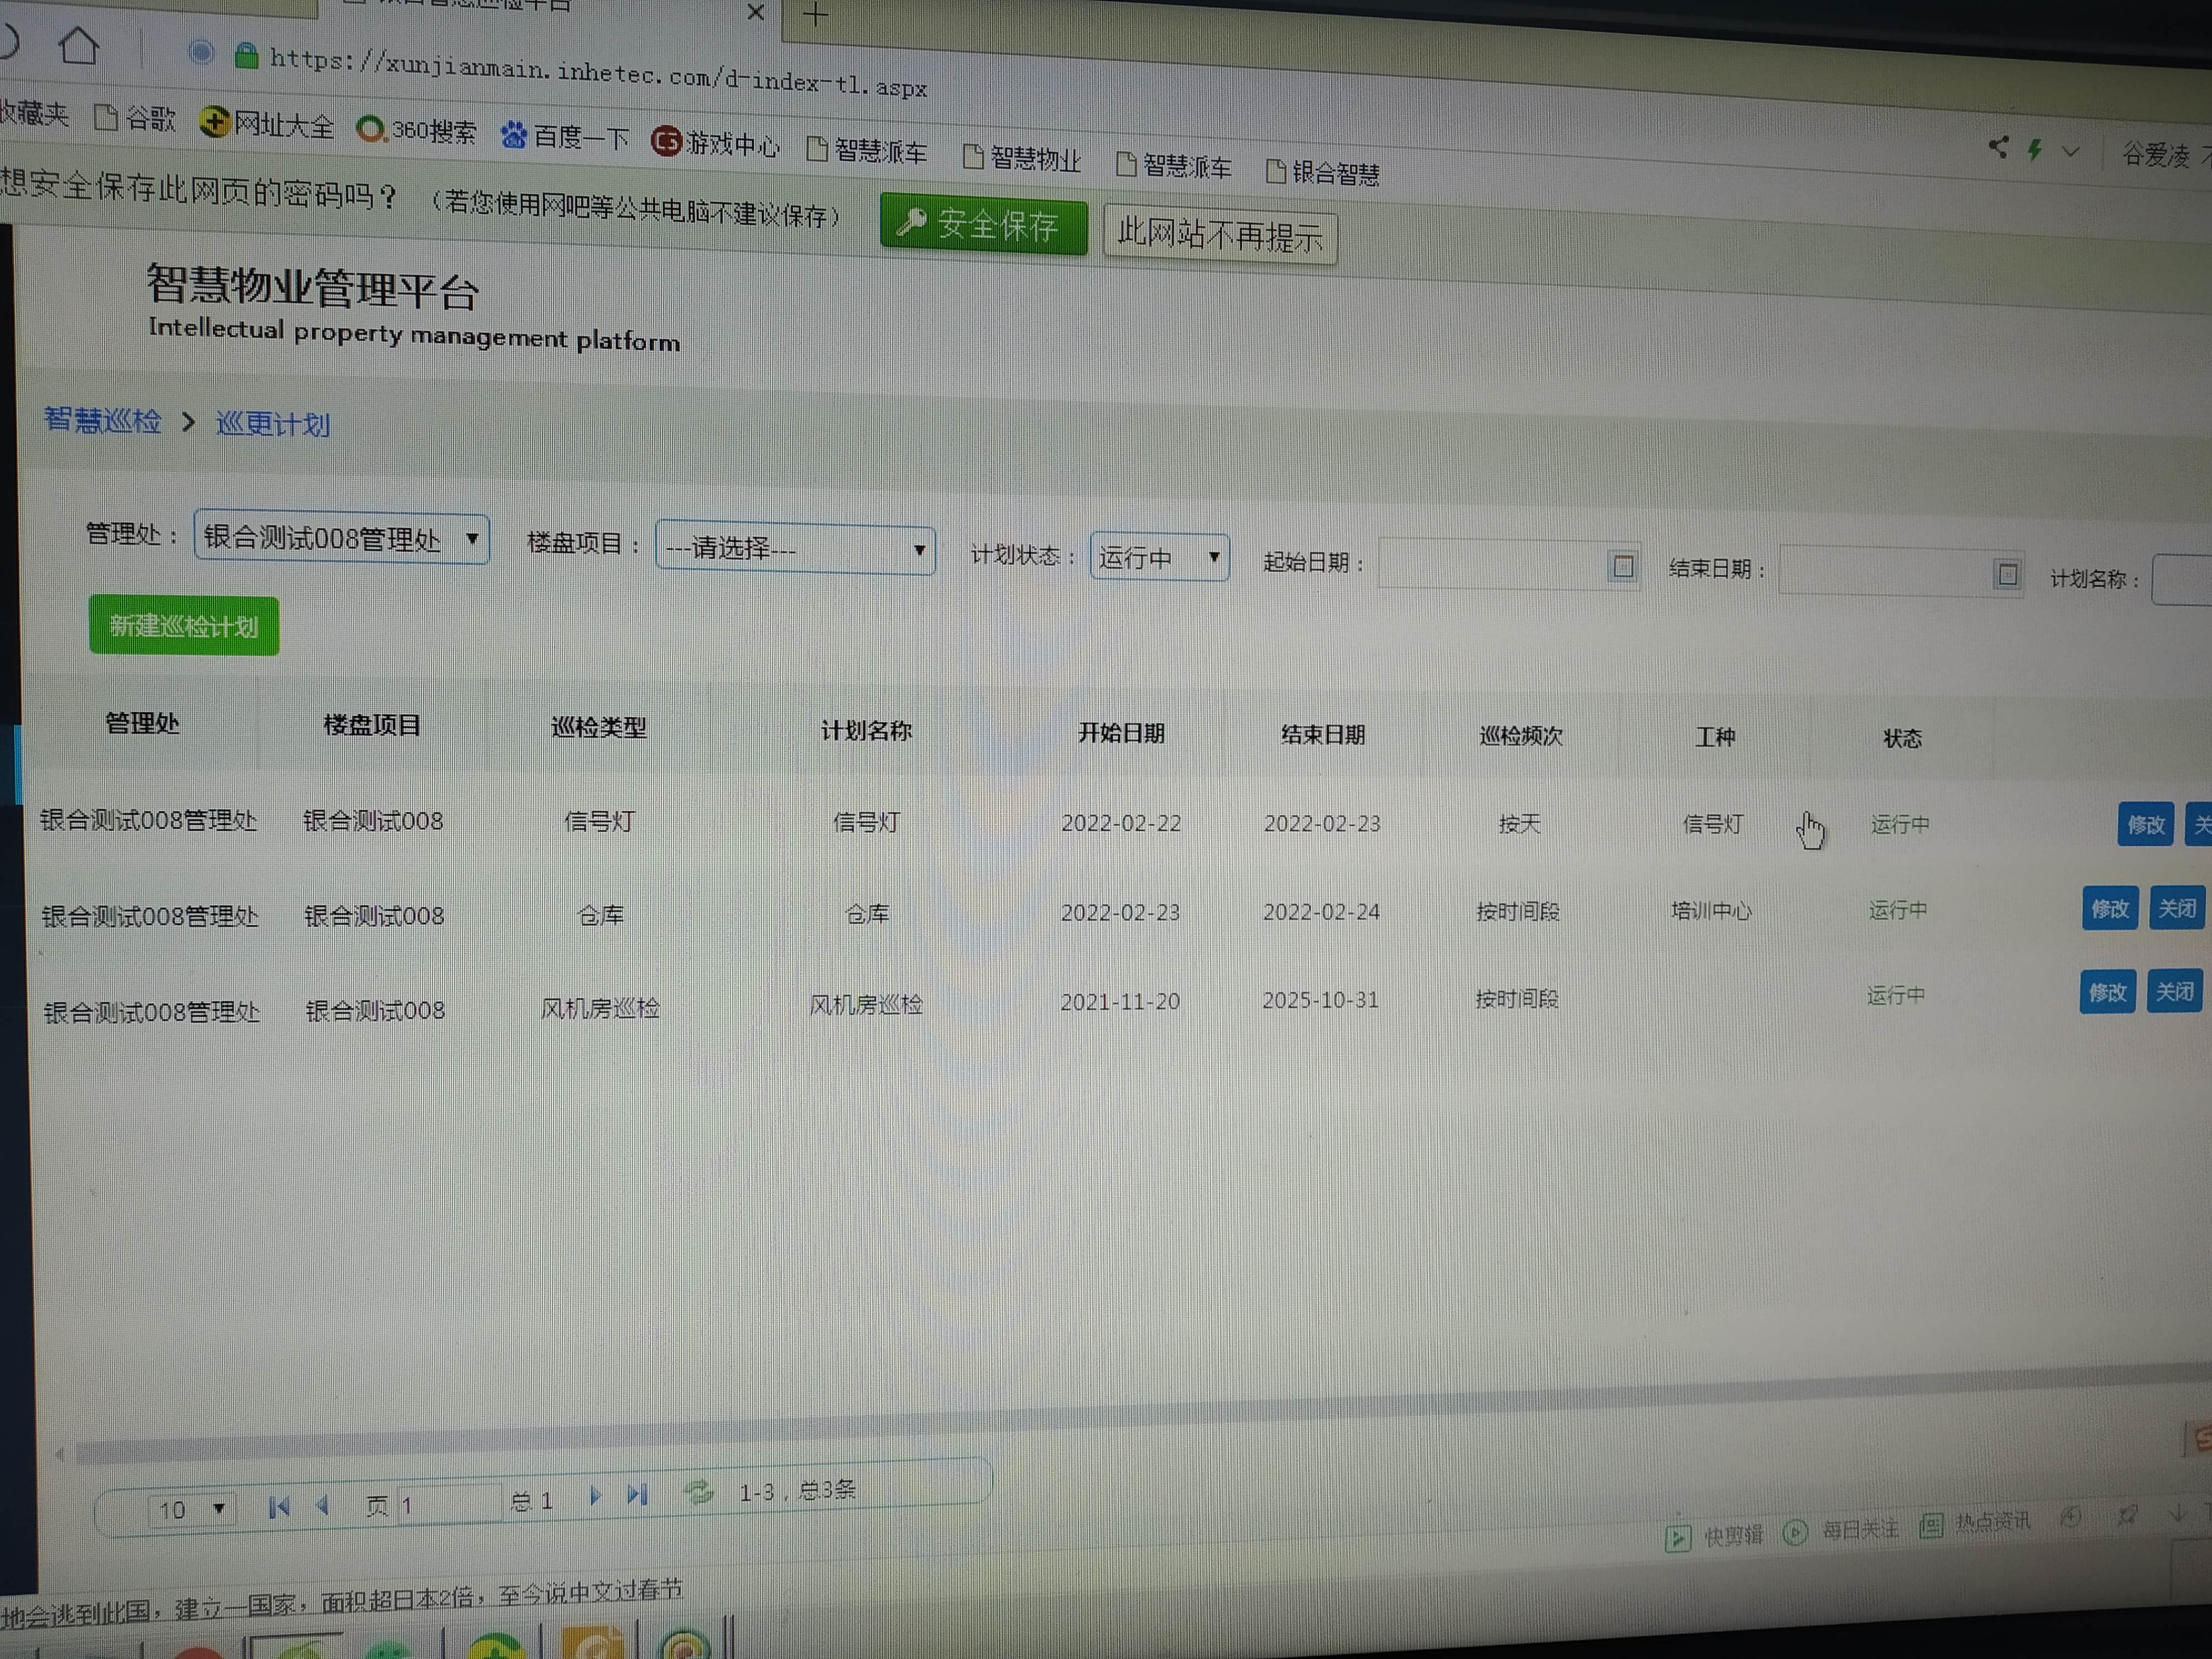This screenshot has height=1659, width=2212.
Task: Go to last page of results
Action: click(637, 1495)
